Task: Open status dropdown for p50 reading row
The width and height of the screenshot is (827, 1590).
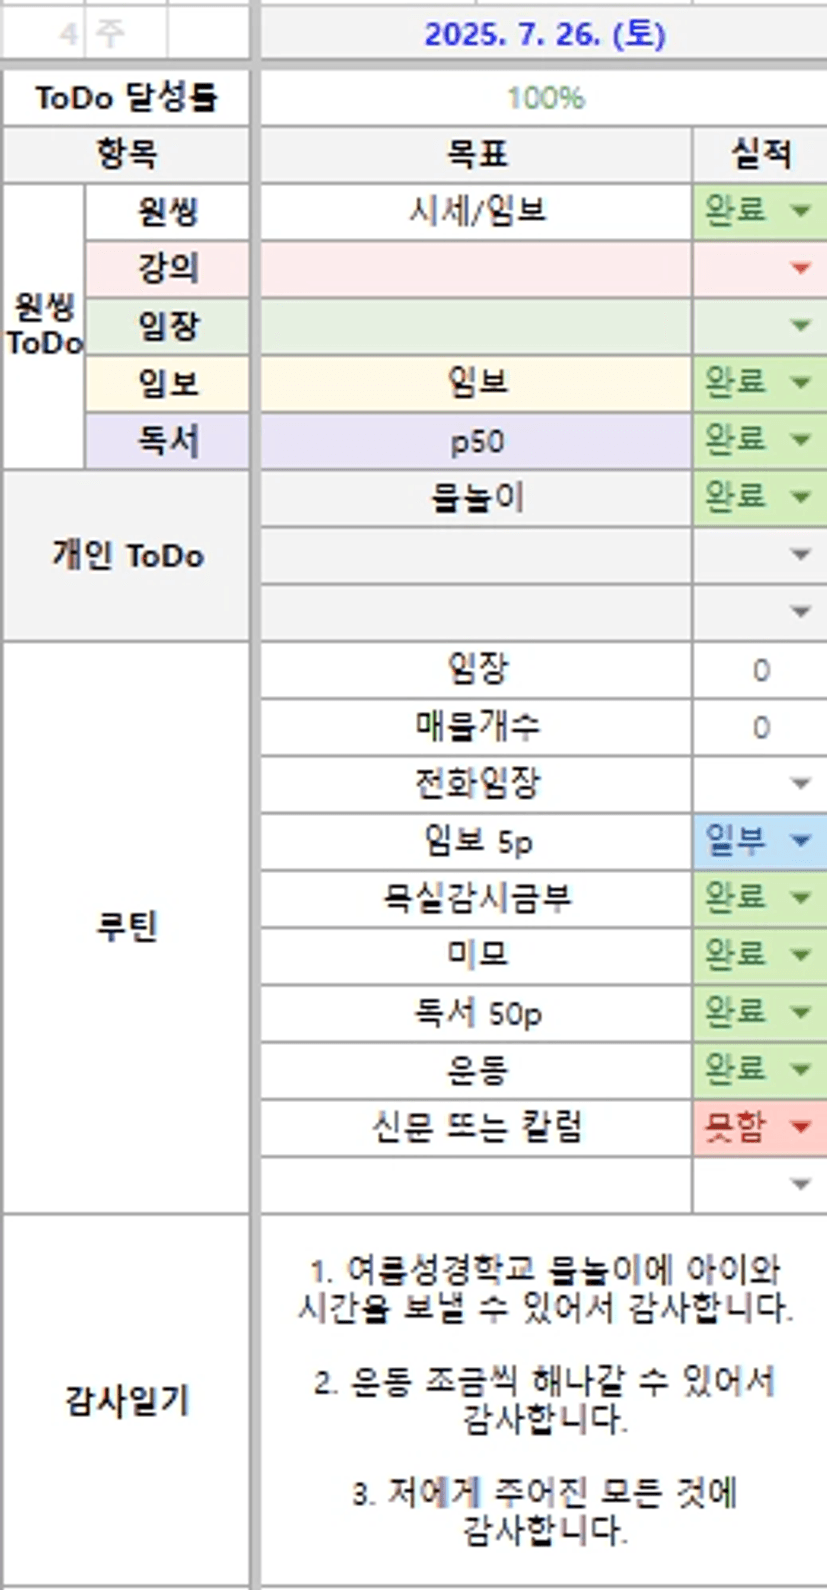Action: coord(800,440)
